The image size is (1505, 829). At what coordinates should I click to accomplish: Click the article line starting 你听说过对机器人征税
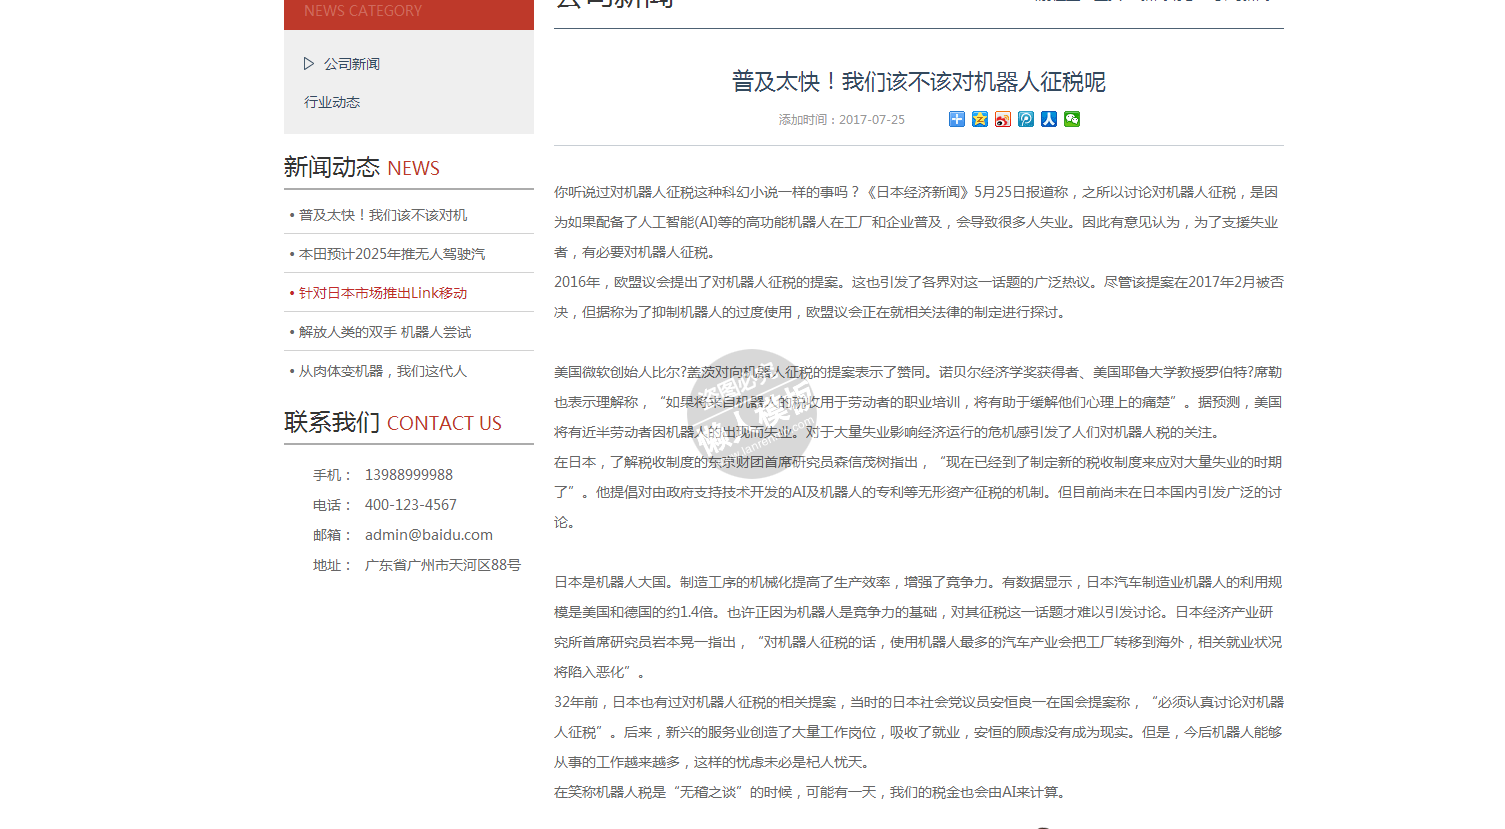[916, 192]
